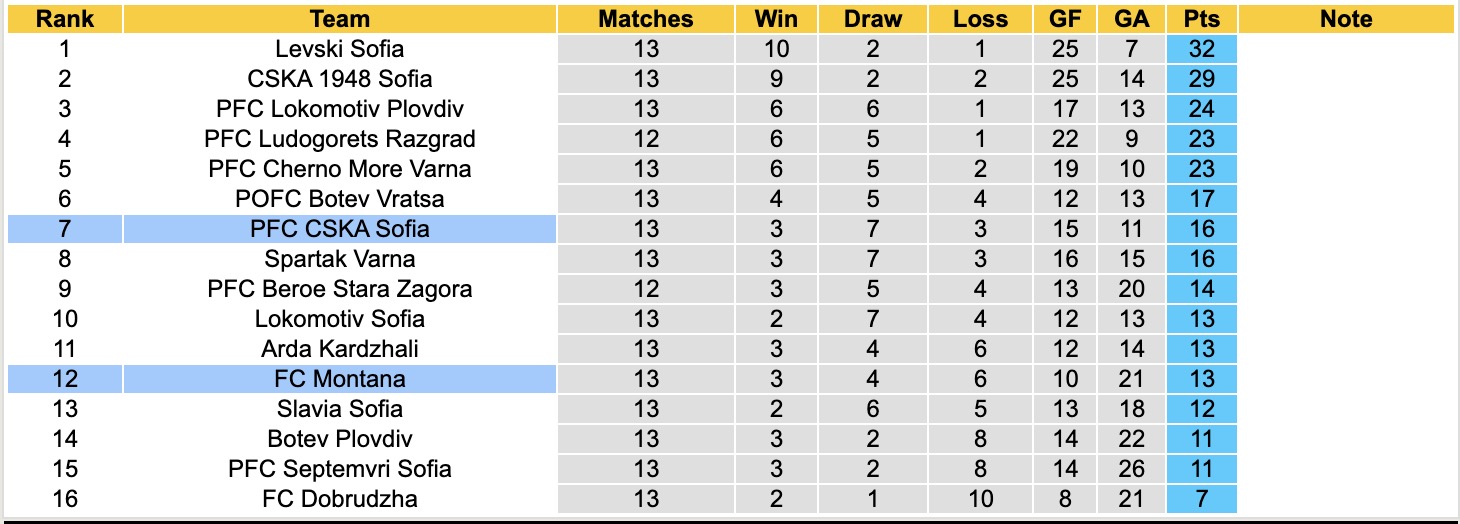Click the Team column header
The width and height of the screenshot is (1460, 524).
pos(339,19)
